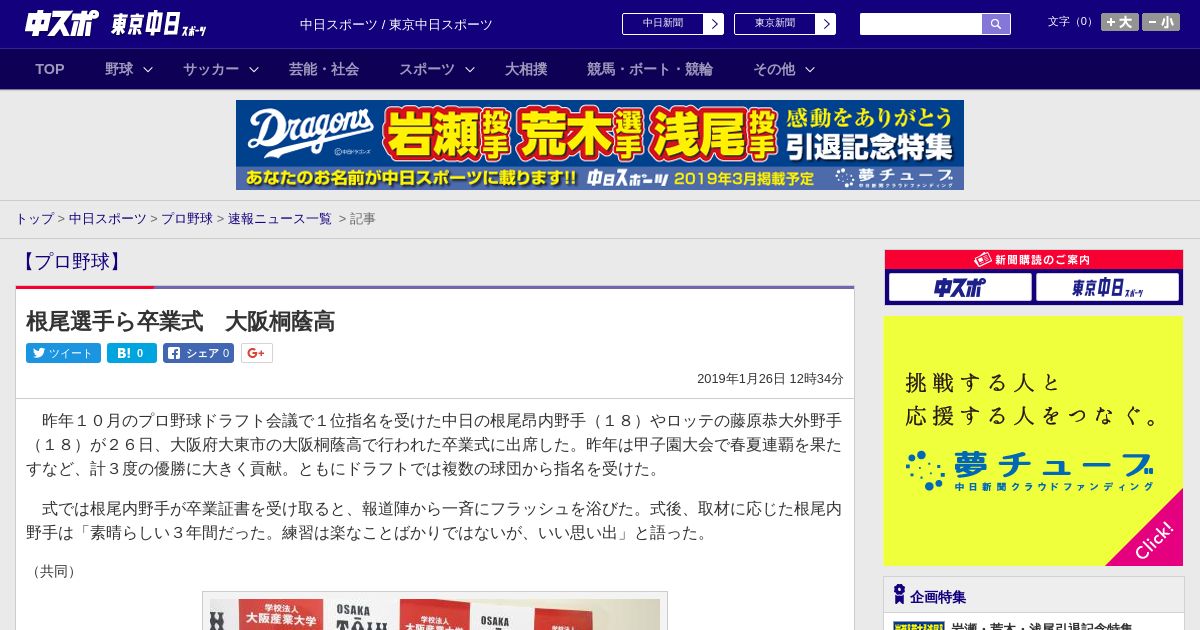Screen dimensions: 1200x630
Task: Click 東京中日スポーツ subscription guide button in sidebar
Action: 1107,288
